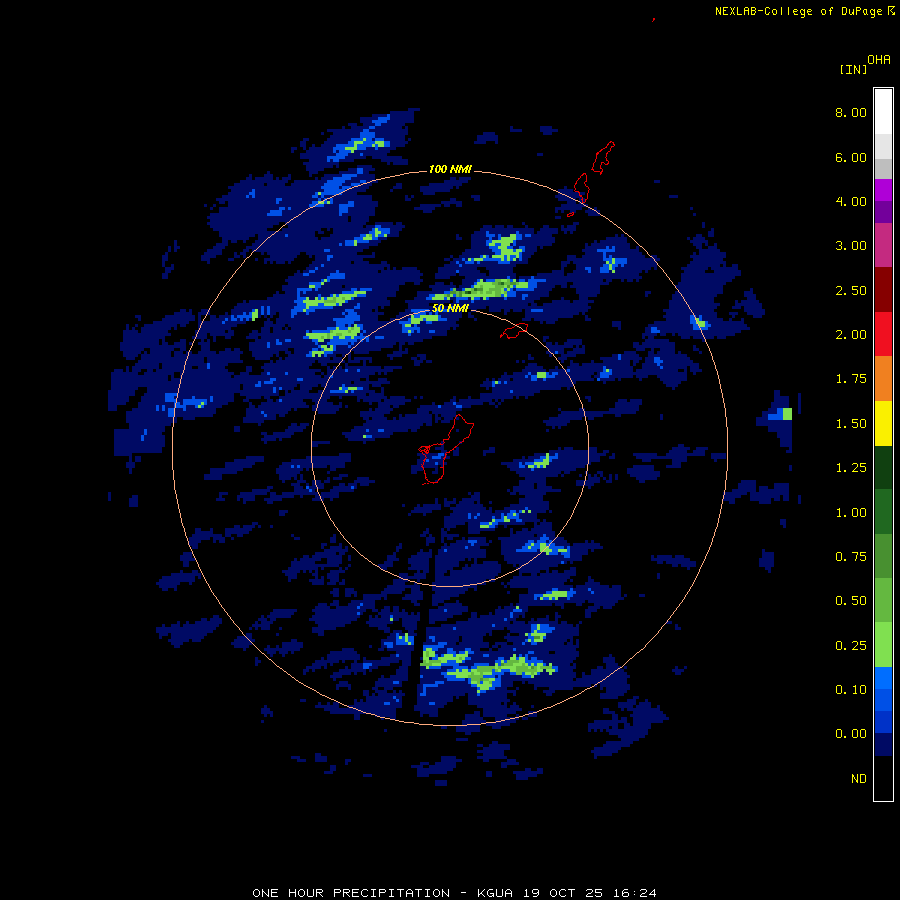Click the 2.00 legend value
This screenshot has width=900, height=900.
851,335
